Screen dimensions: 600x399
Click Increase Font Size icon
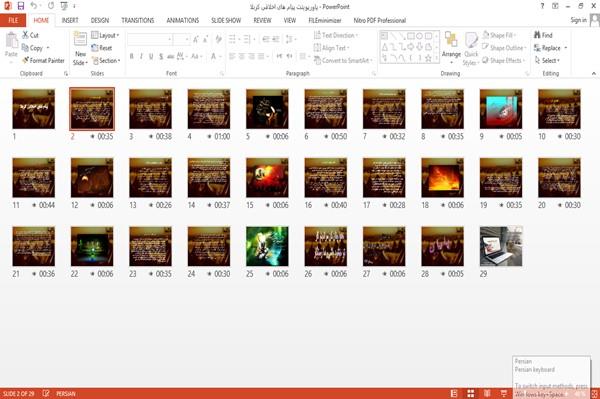pyautogui.click(x=196, y=39)
